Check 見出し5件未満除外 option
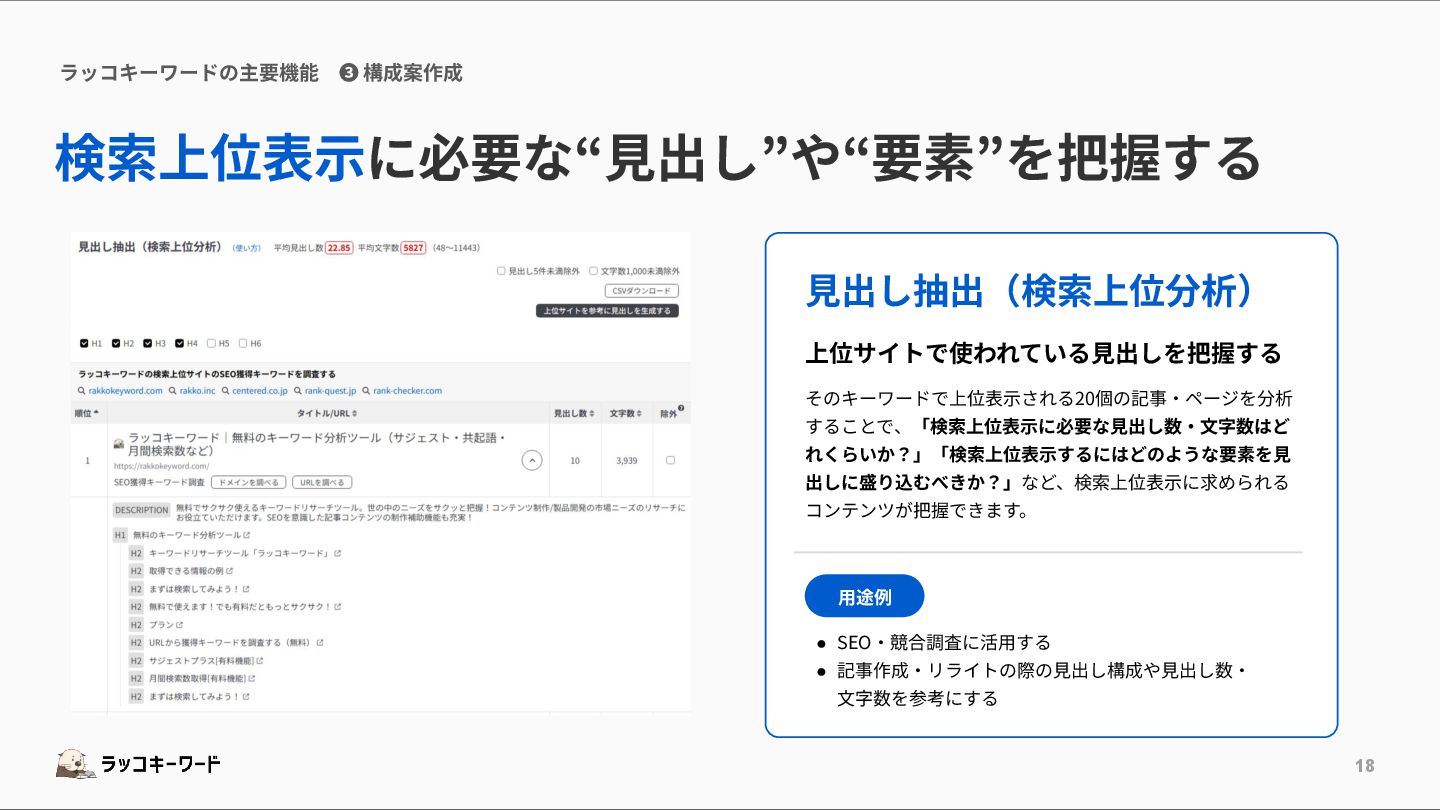The image size is (1440, 810). 501,271
